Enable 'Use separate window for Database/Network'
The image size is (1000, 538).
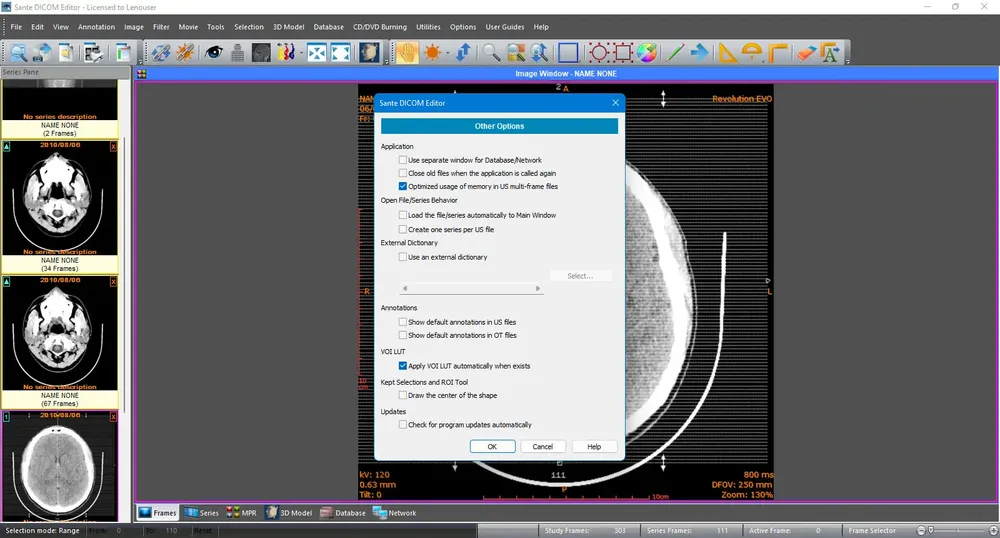[403, 160]
